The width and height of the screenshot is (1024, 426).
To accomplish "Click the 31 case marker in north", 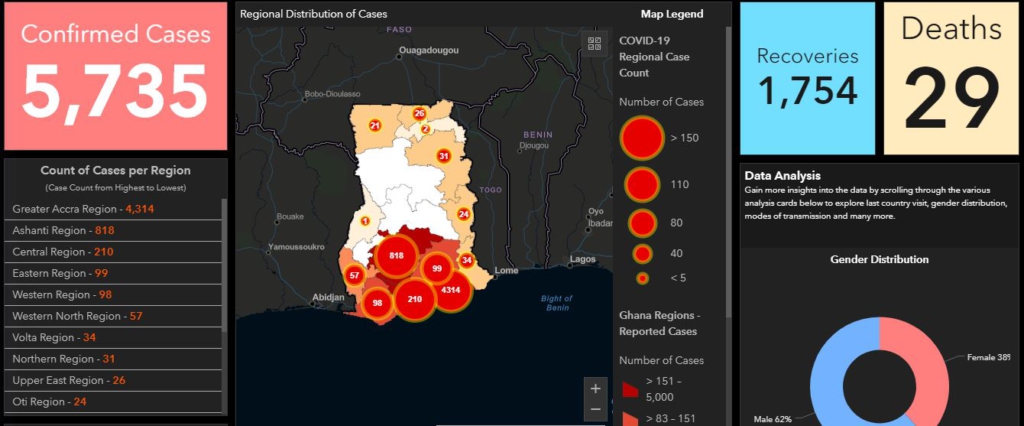I will 443,156.
